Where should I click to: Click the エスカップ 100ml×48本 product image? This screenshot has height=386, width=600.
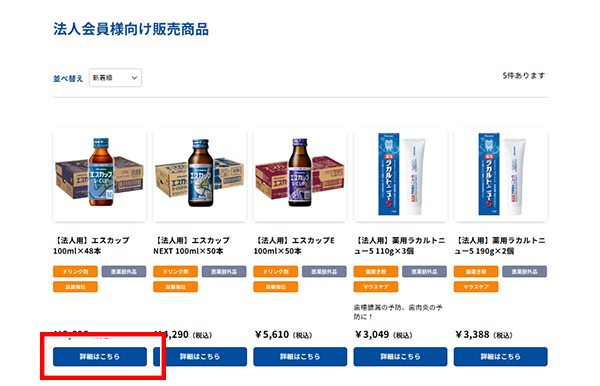99,175
